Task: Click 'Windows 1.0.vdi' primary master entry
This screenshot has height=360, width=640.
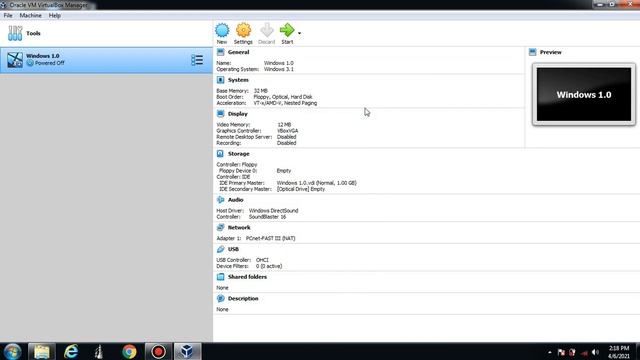Action: pos(316,183)
